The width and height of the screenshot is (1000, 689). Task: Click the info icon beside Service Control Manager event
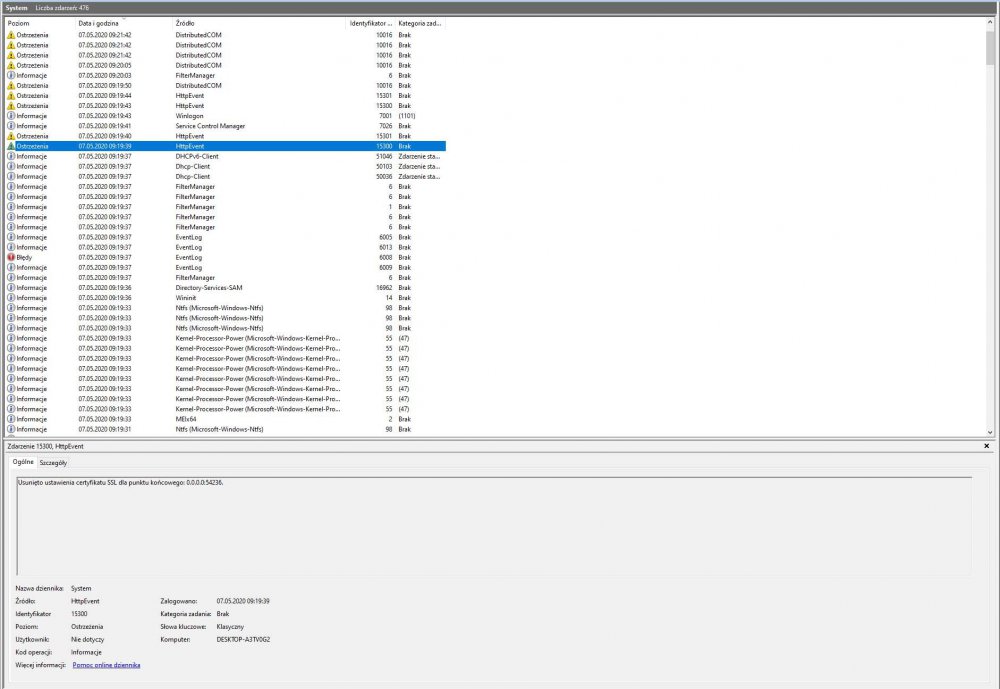coord(11,126)
